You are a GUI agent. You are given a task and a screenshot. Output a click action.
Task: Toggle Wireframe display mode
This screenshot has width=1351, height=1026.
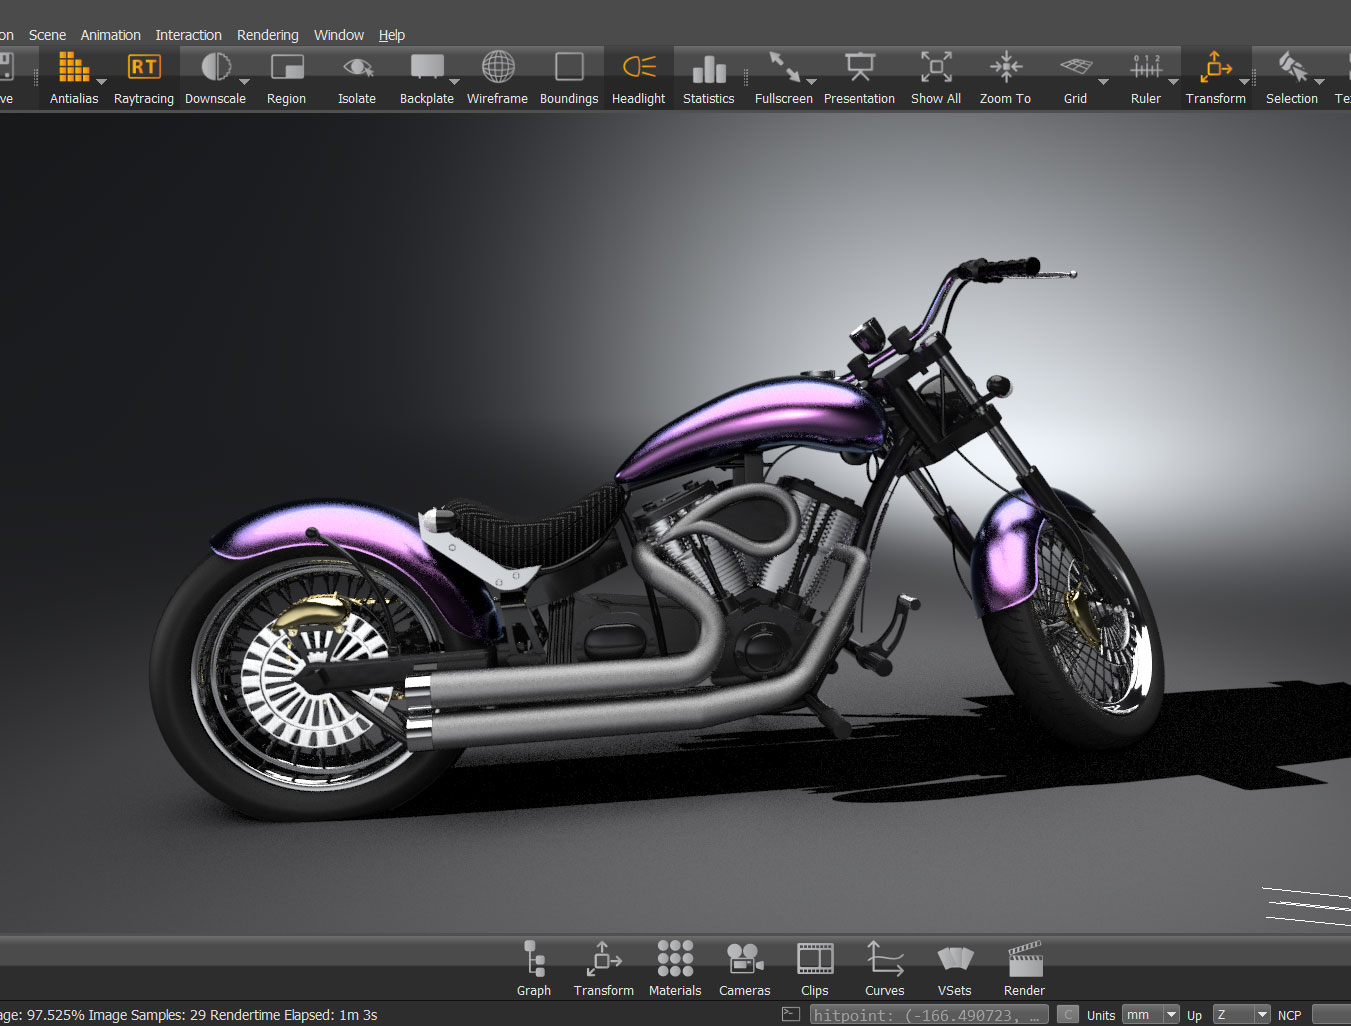coord(497,78)
